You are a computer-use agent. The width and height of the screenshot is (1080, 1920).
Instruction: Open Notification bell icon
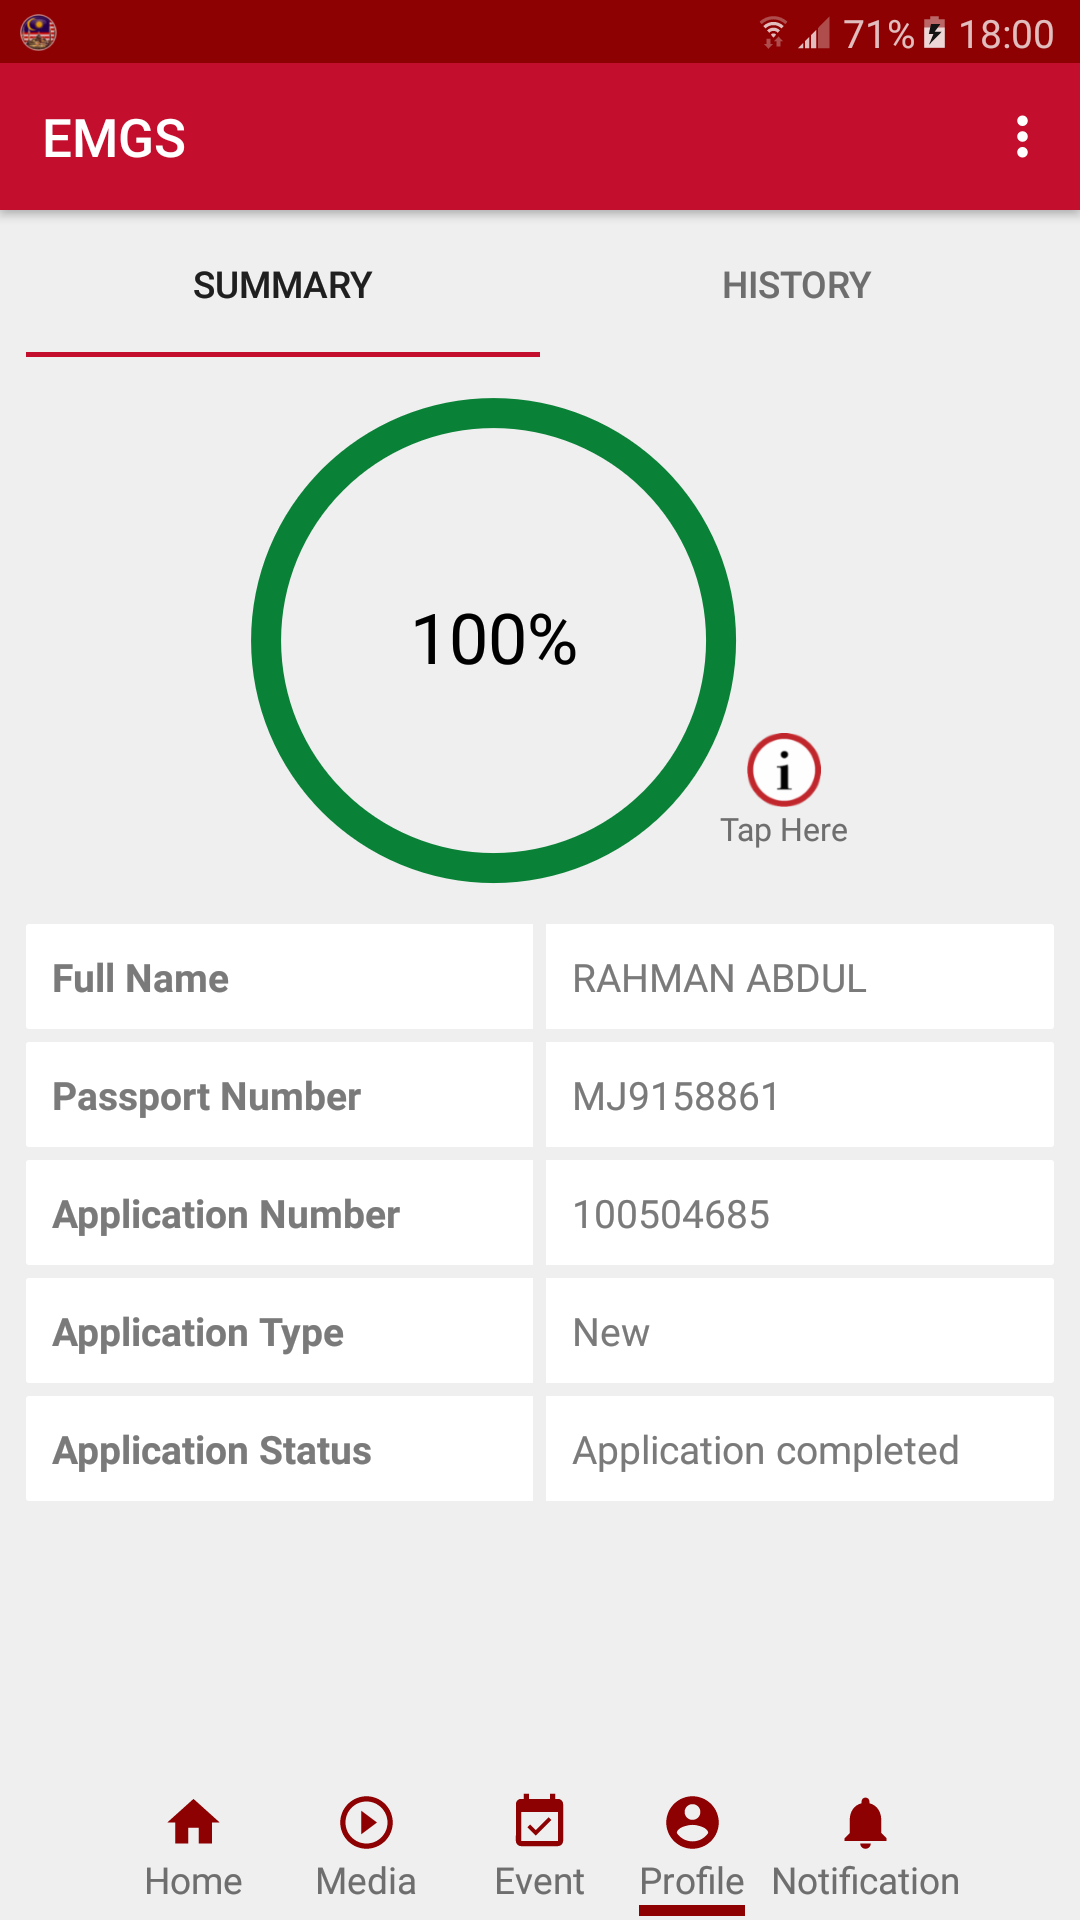865,1823
